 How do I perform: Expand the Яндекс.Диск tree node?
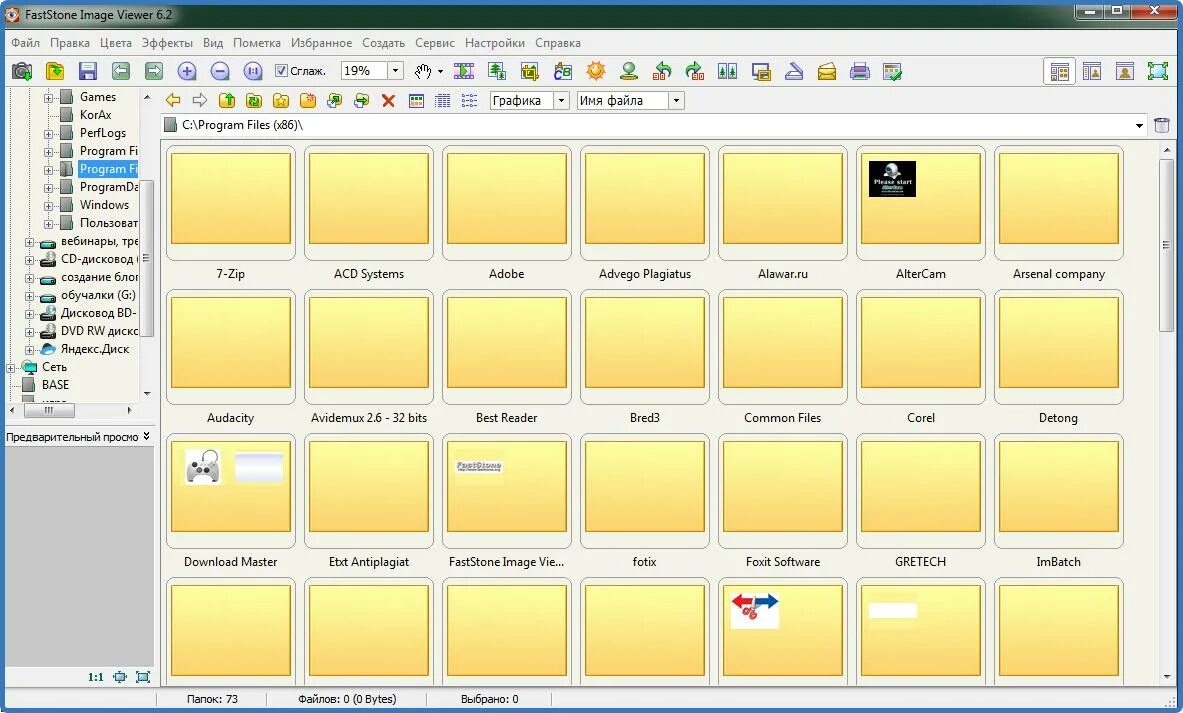[29, 349]
